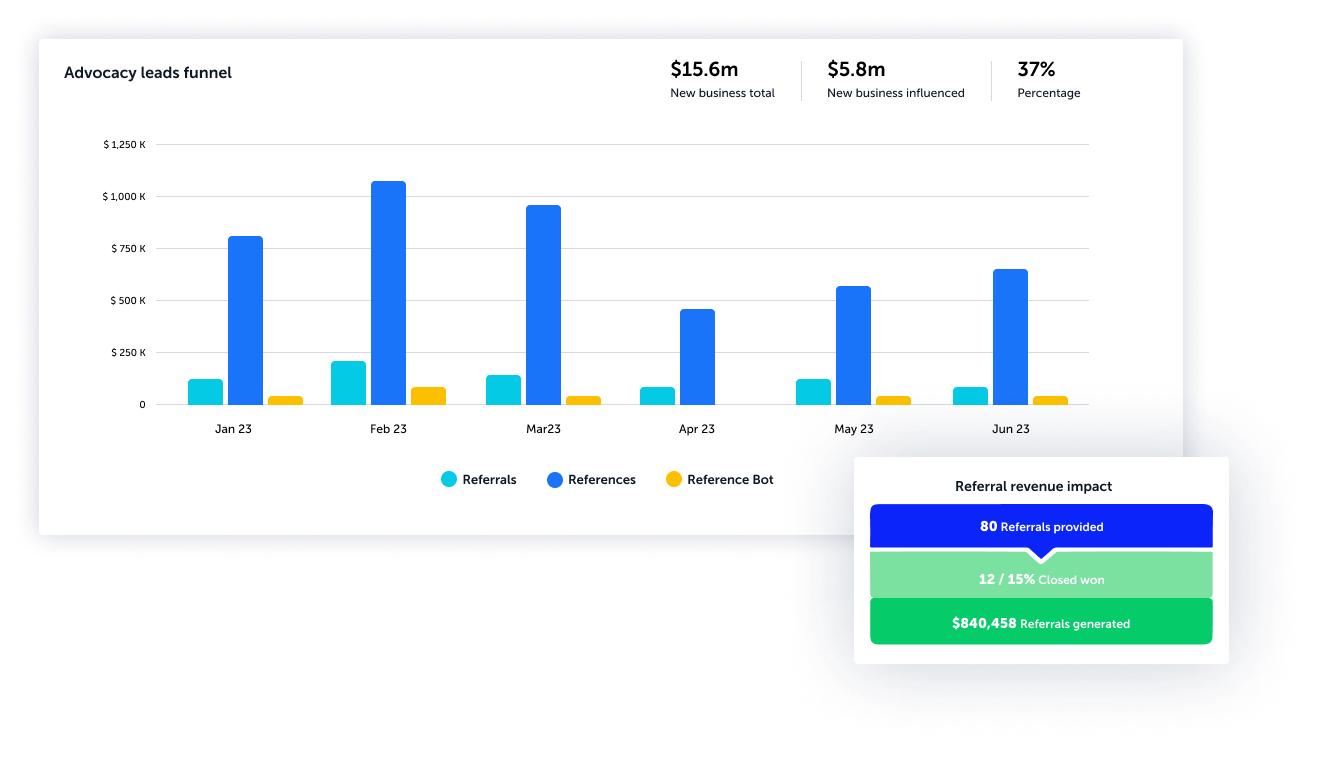This screenshot has width=1322, height=757.
Task: Toggle the yellow Reference Bot legend dot
Action: 674,480
